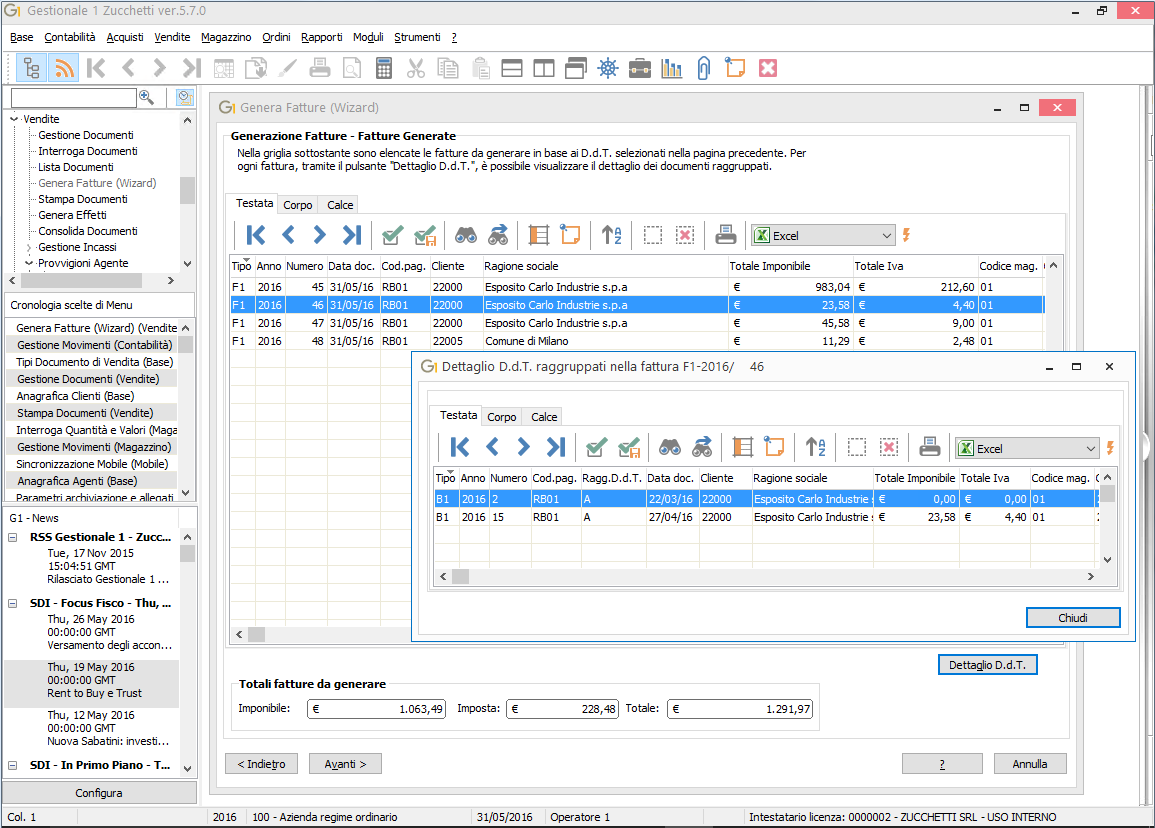This screenshot has height=828, width=1155.
Task: Click Imponibile total field 1.063,49
Action: 376,709
